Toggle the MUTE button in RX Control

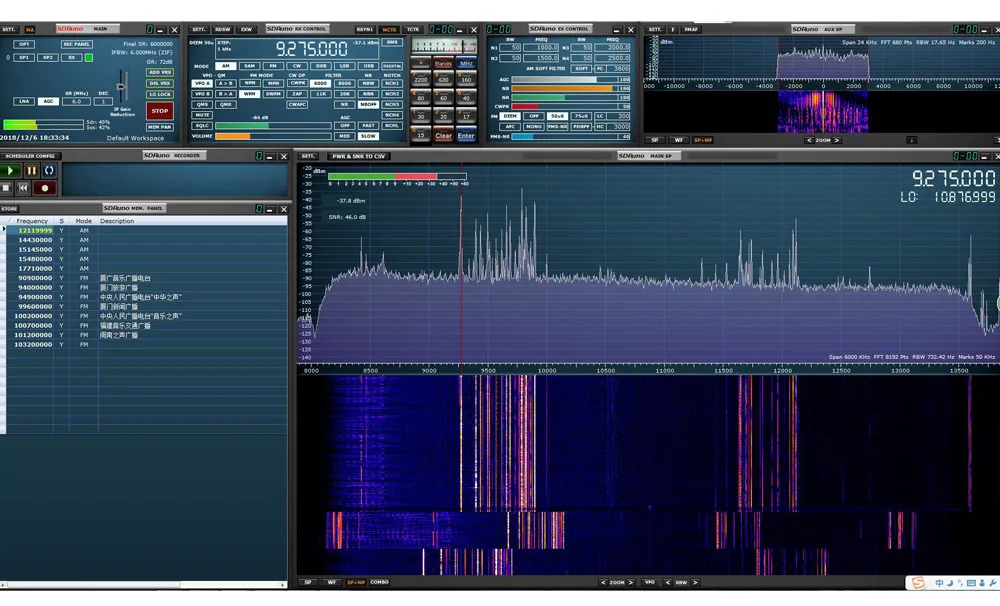[203, 114]
